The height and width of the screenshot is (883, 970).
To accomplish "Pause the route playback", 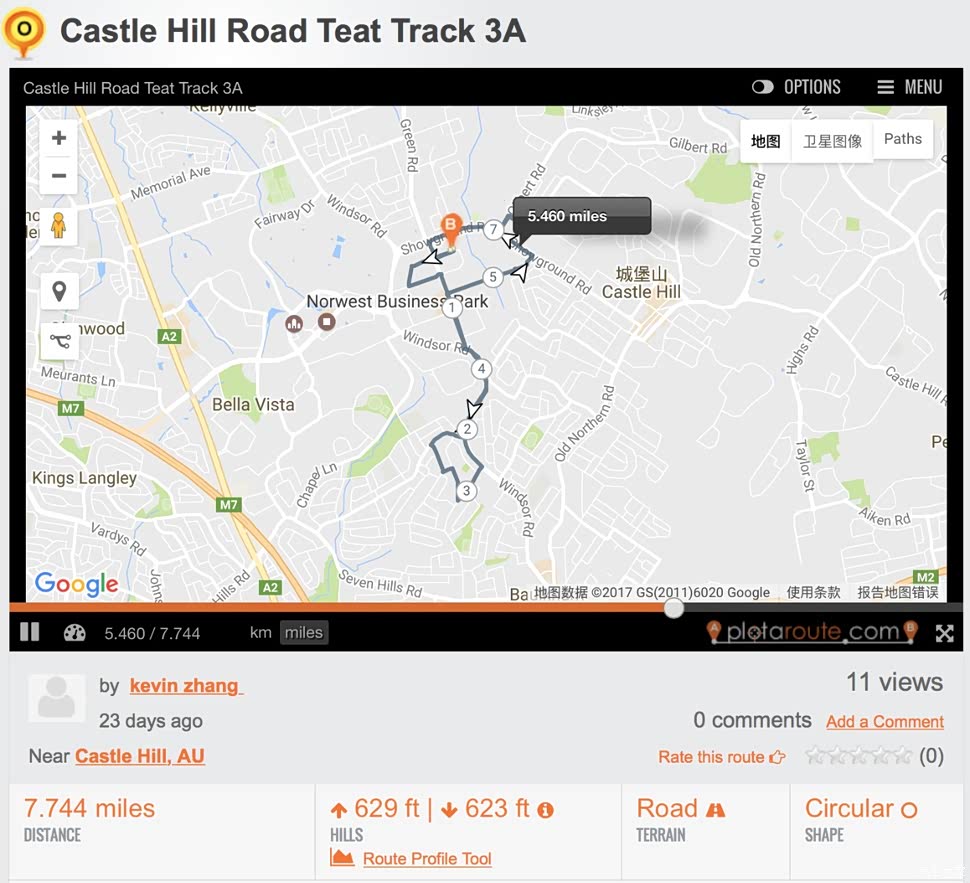I will pyautogui.click(x=30, y=632).
